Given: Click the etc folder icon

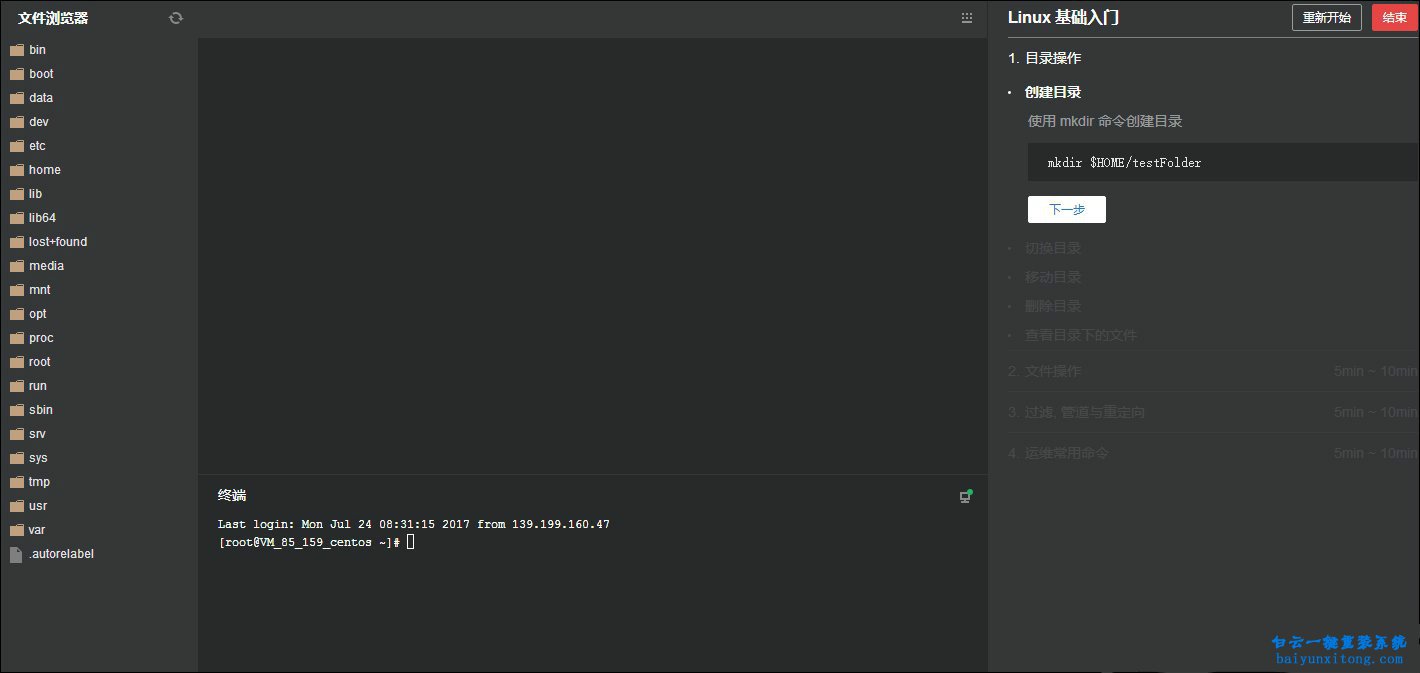Looking at the screenshot, I should [16, 146].
